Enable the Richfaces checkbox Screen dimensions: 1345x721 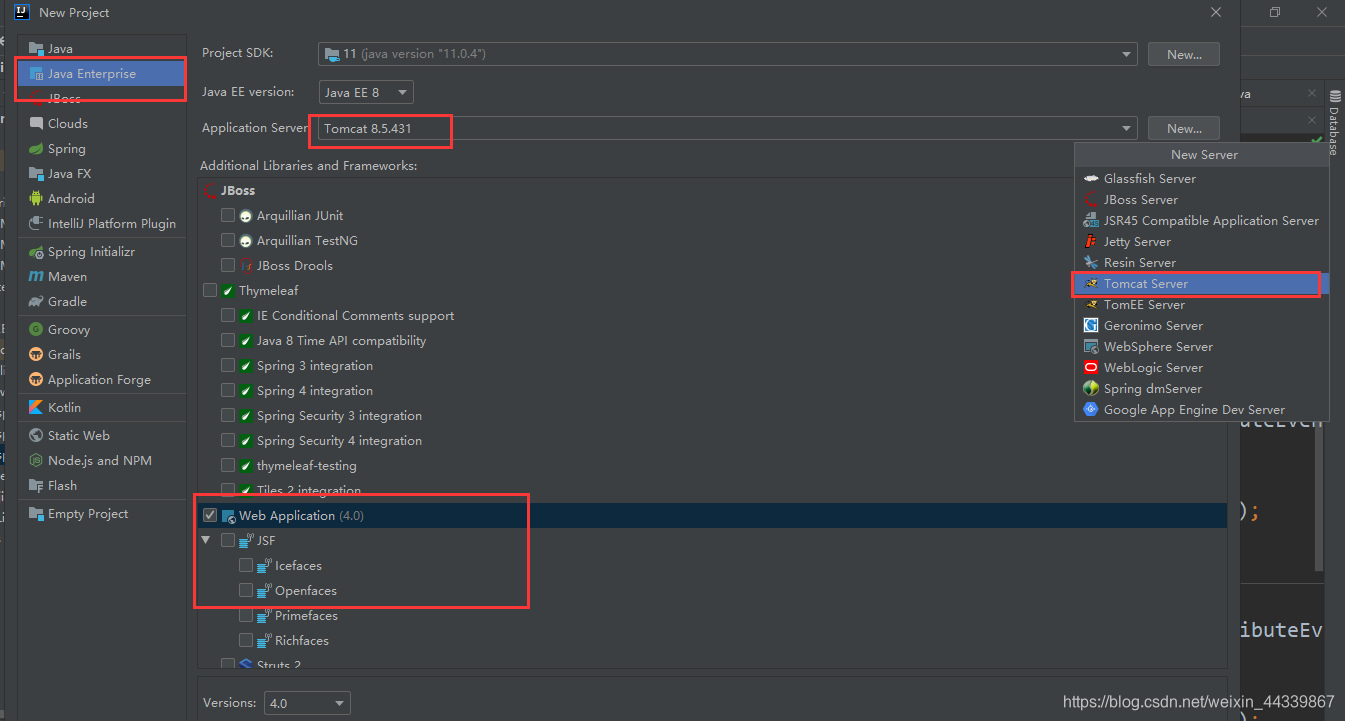246,640
